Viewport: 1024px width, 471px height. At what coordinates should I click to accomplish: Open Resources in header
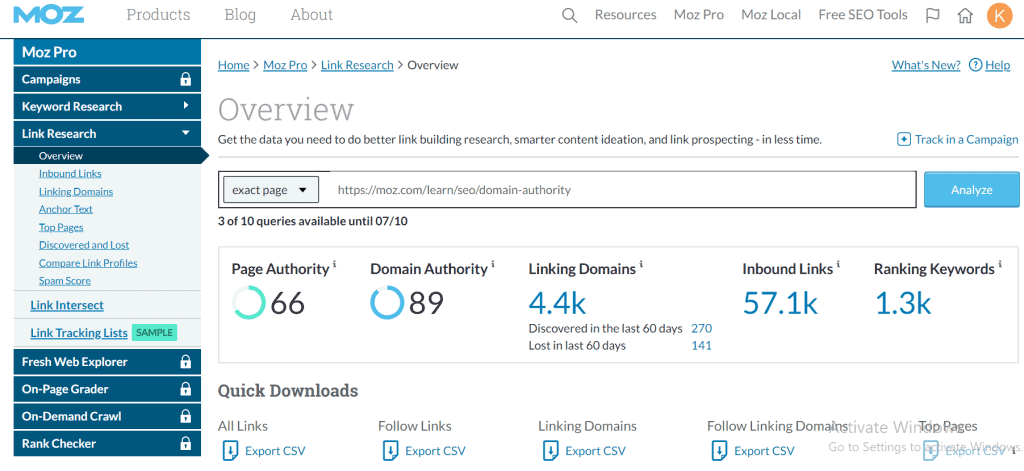point(626,14)
